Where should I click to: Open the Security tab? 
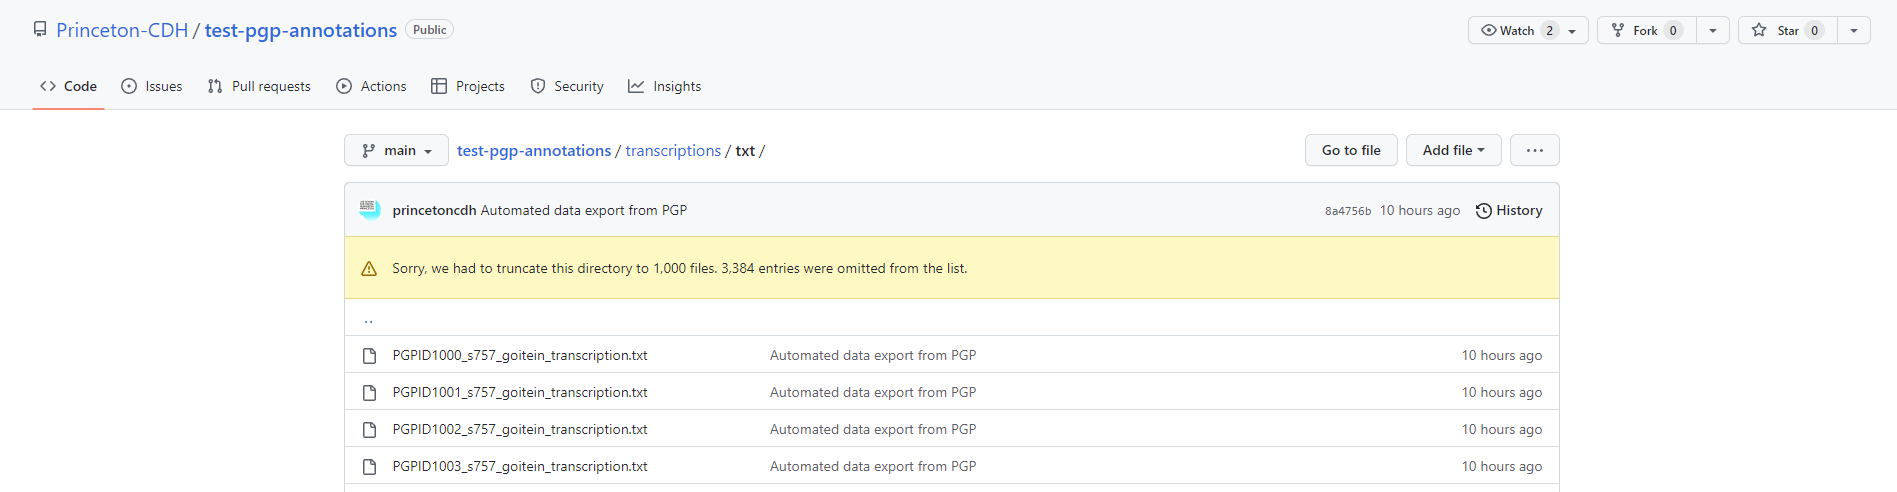click(x=567, y=86)
